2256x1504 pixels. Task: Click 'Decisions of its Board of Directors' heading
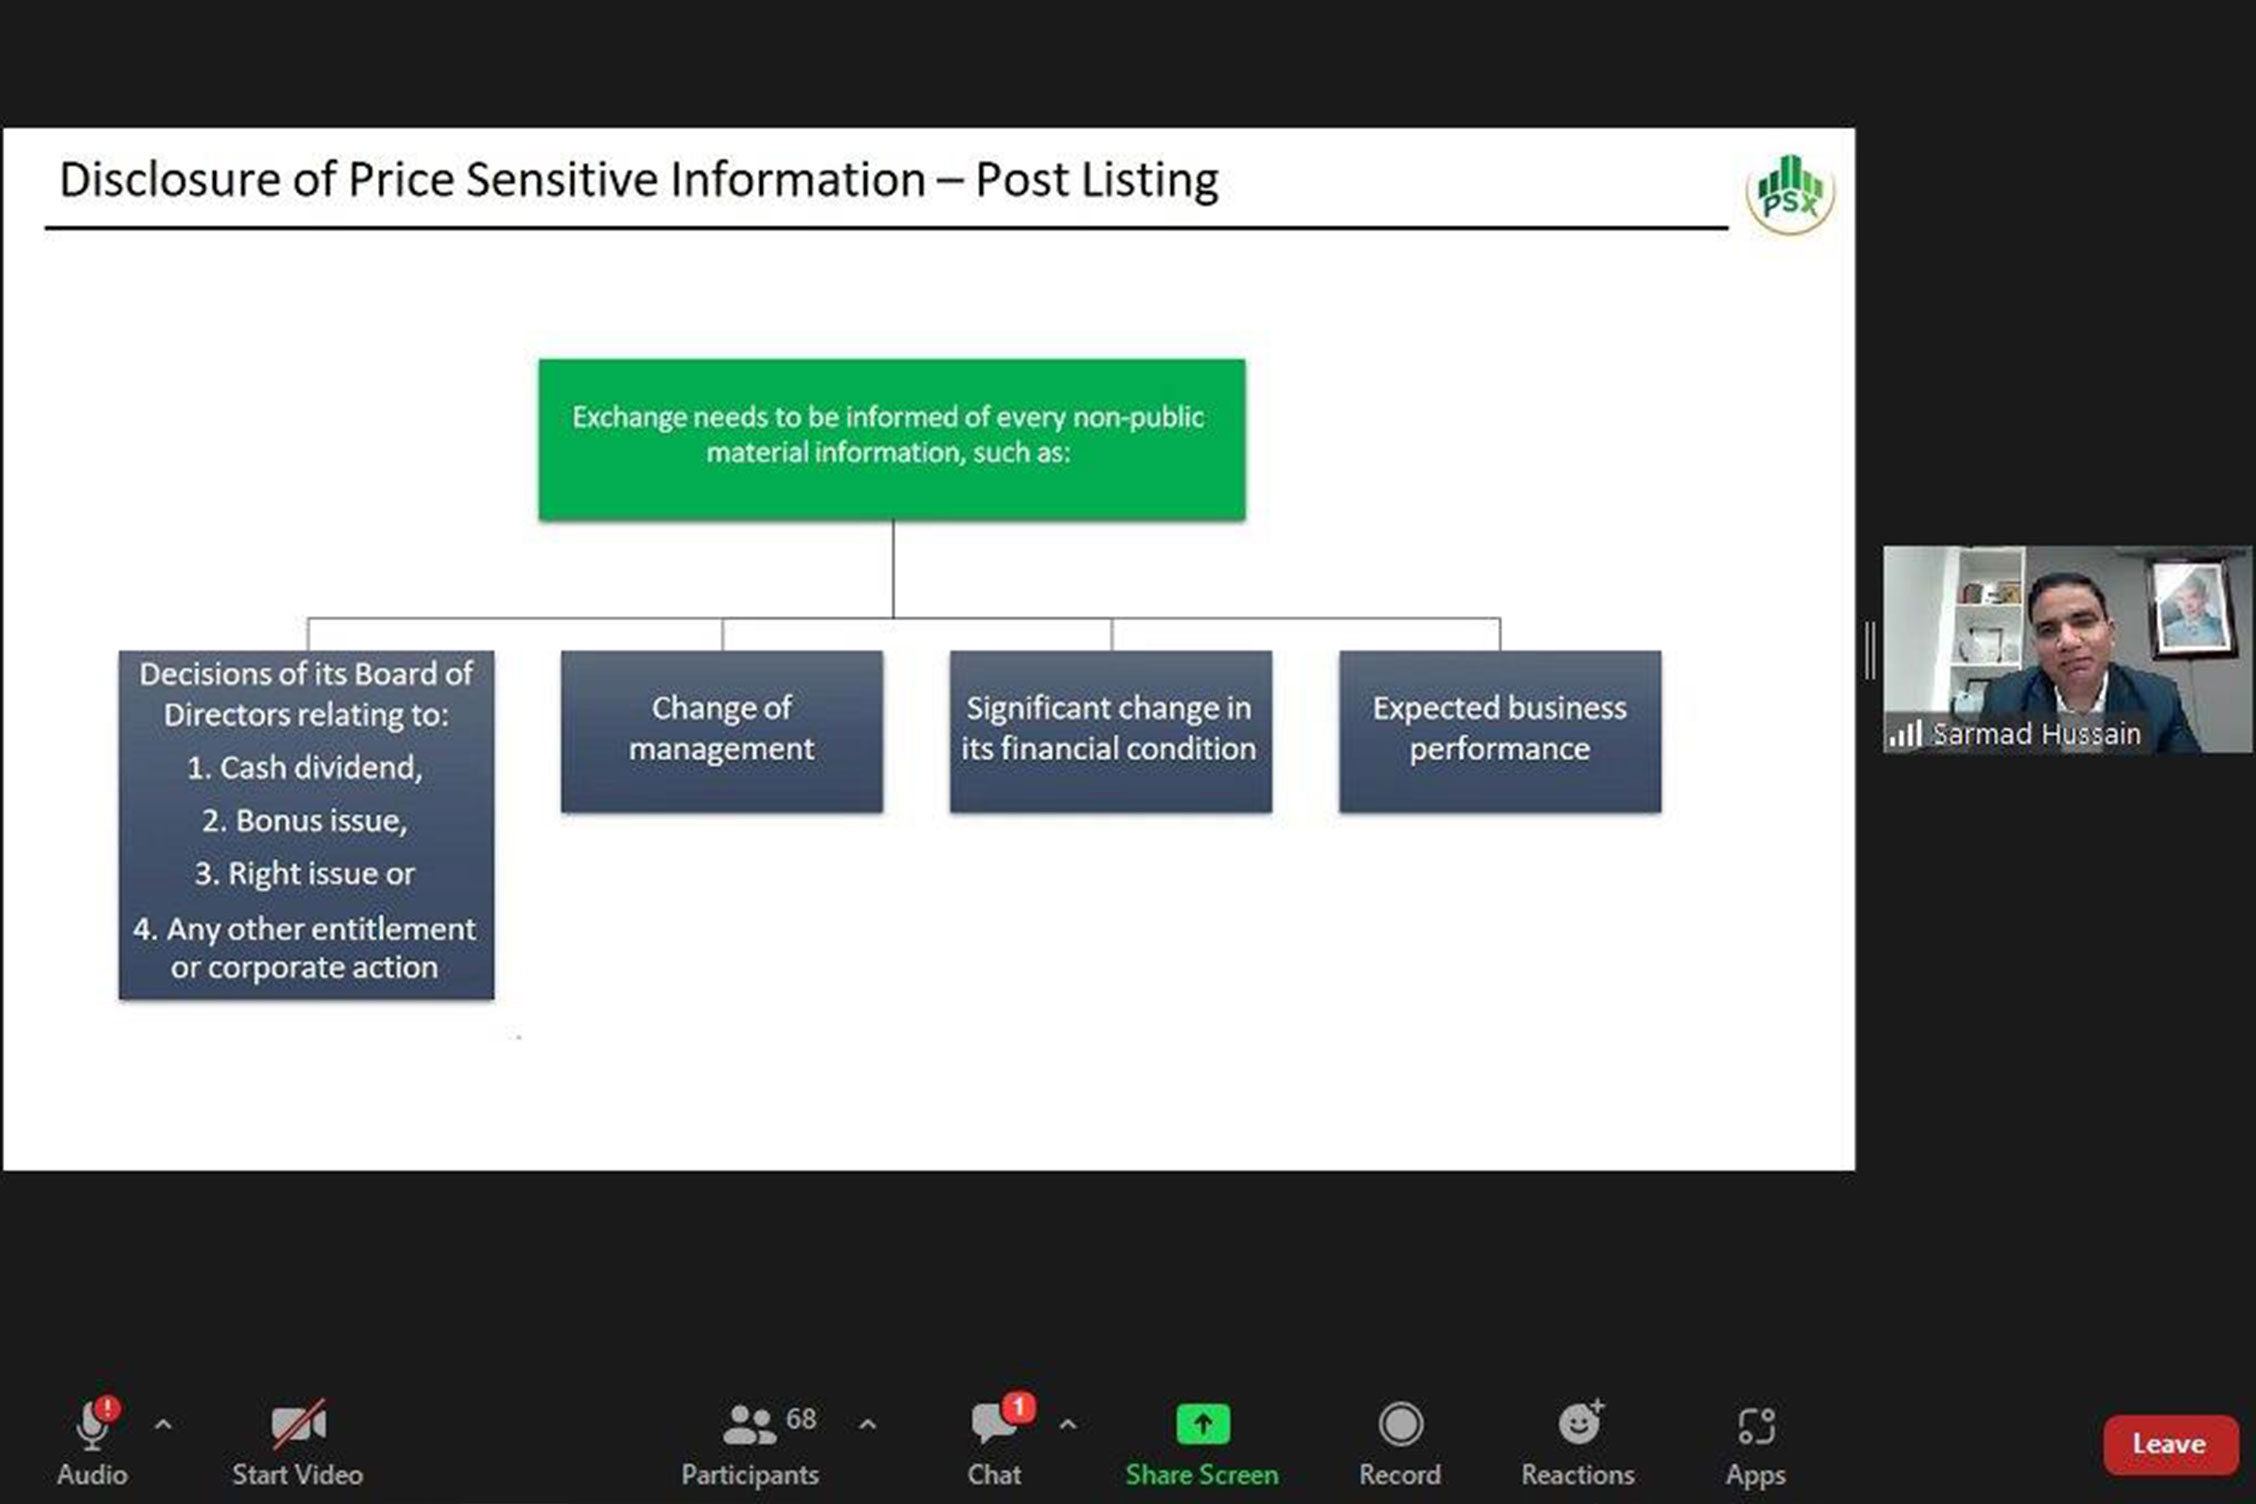pos(306,694)
